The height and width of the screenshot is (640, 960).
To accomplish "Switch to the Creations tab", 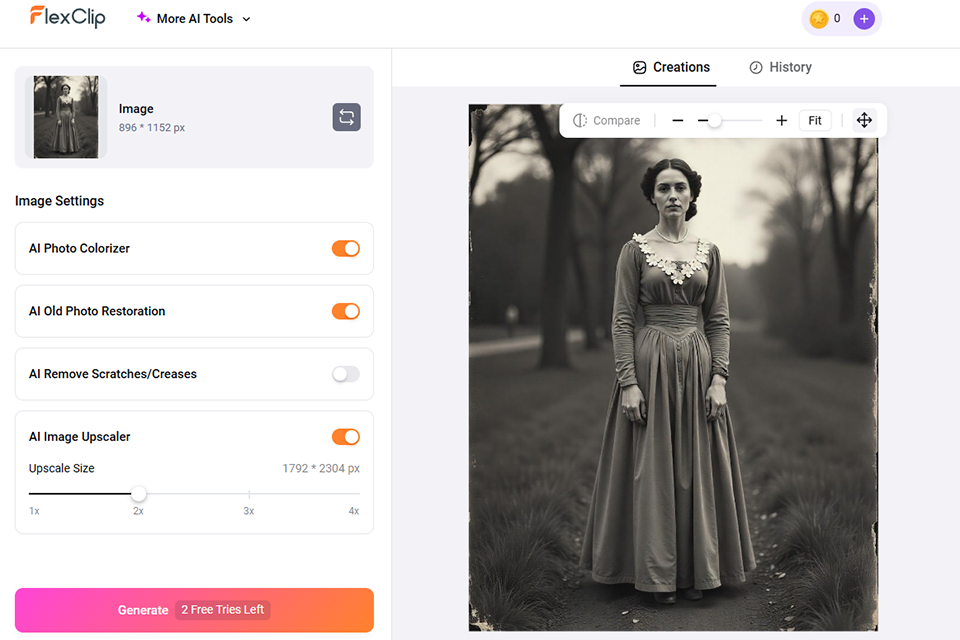I will [x=672, y=67].
